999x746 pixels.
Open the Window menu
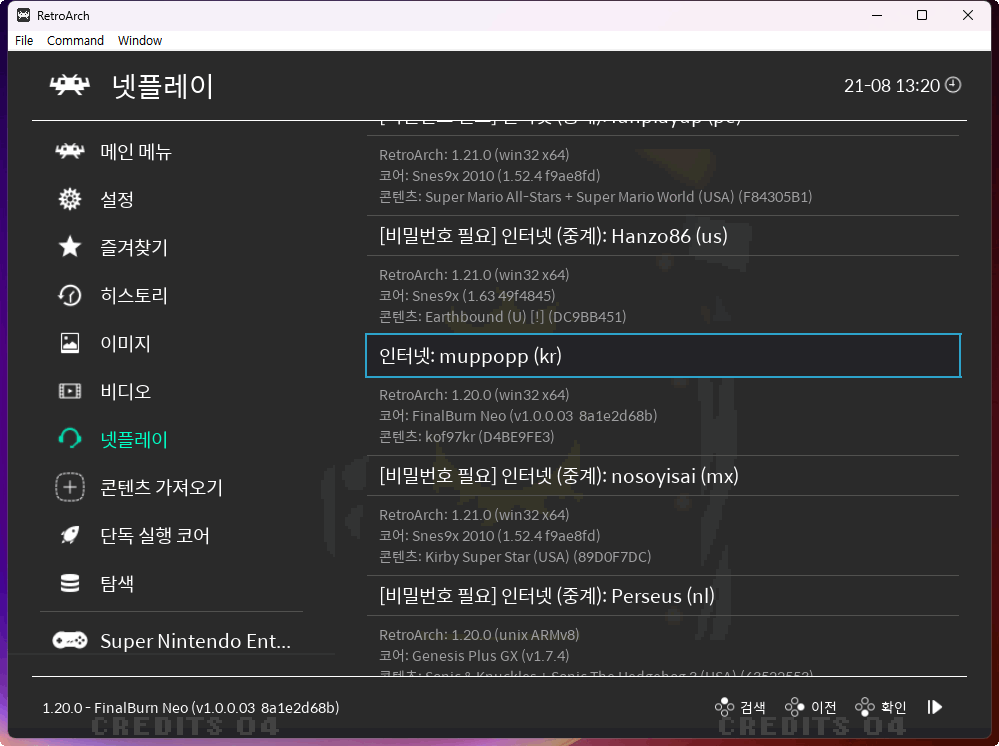(140, 41)
